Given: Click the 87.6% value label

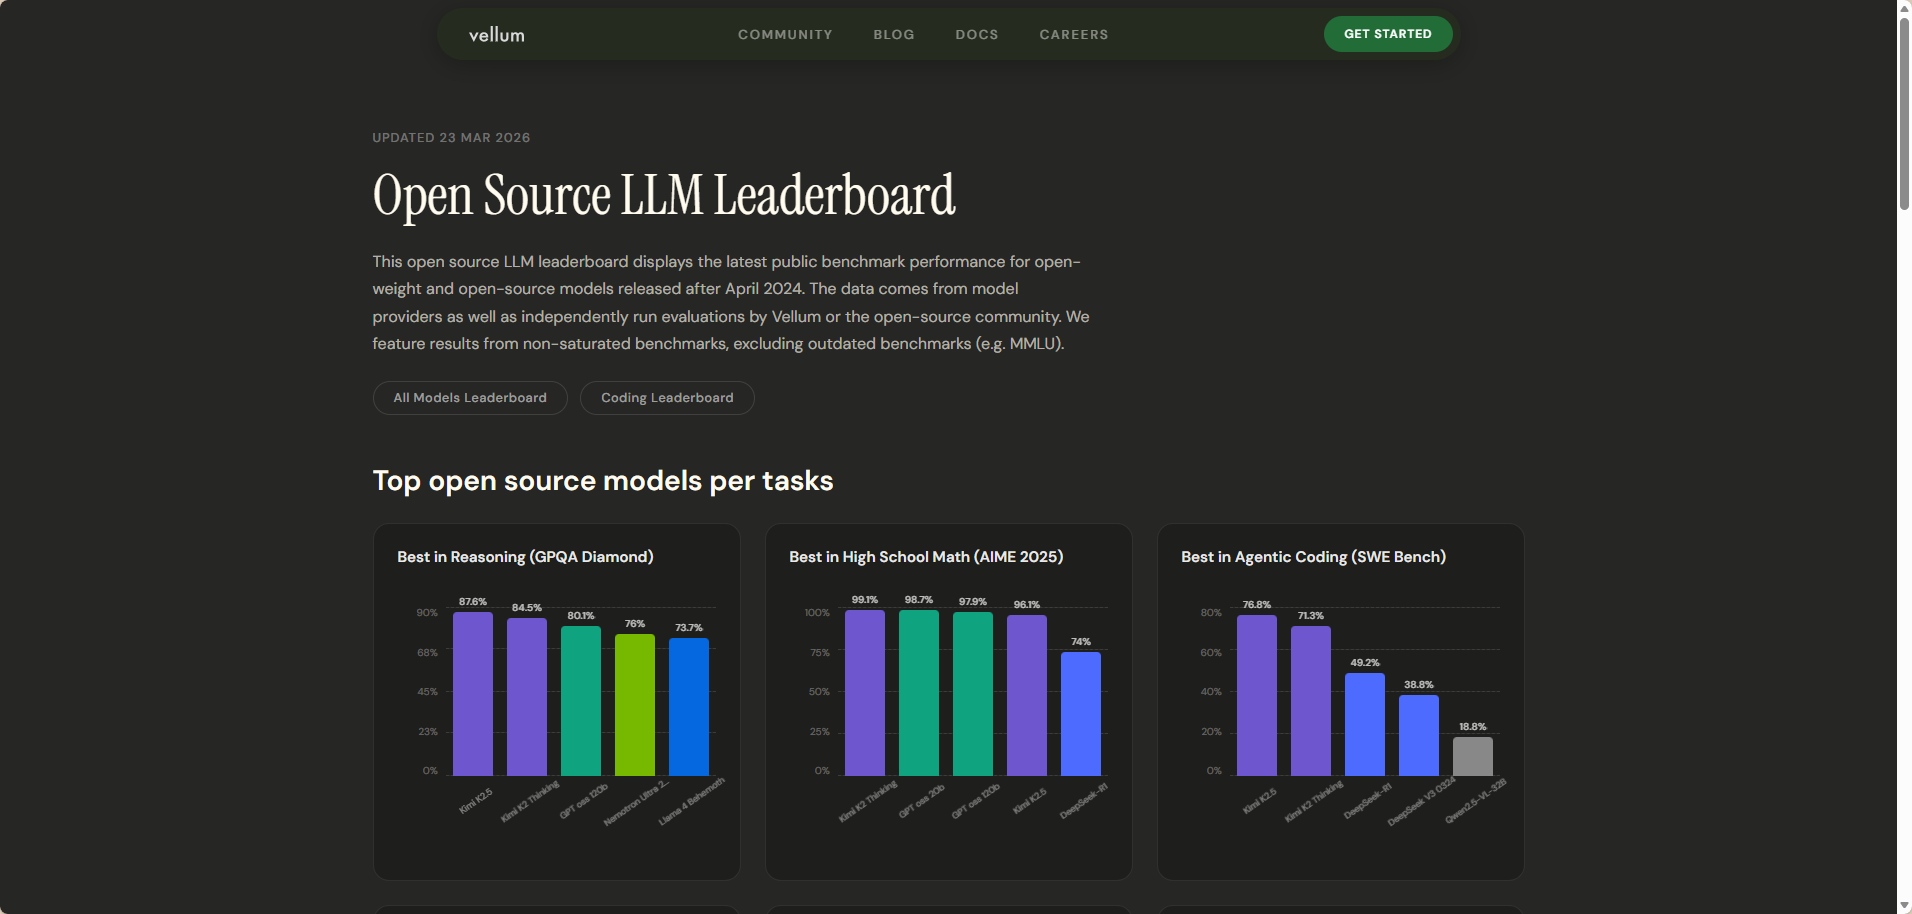Looking at the screenshot, I should pyautogui.click(x=473, y=602).
